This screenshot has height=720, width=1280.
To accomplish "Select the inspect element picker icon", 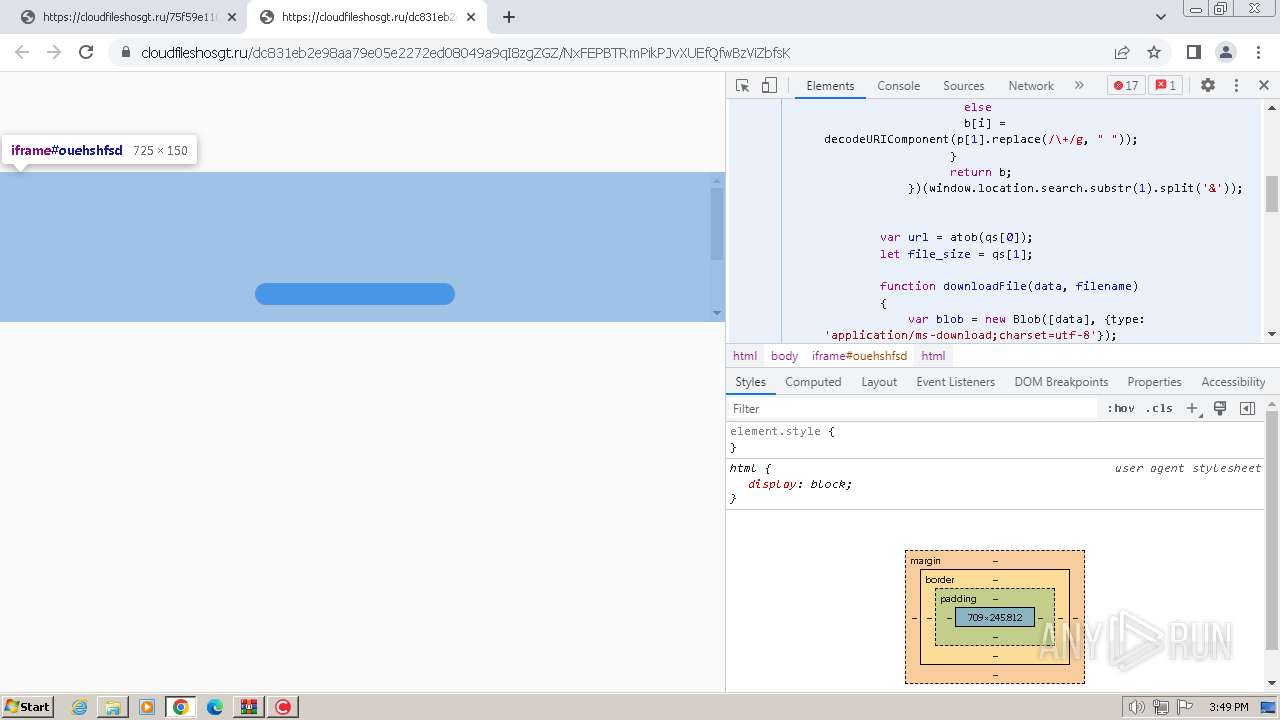I will (742, 86).
